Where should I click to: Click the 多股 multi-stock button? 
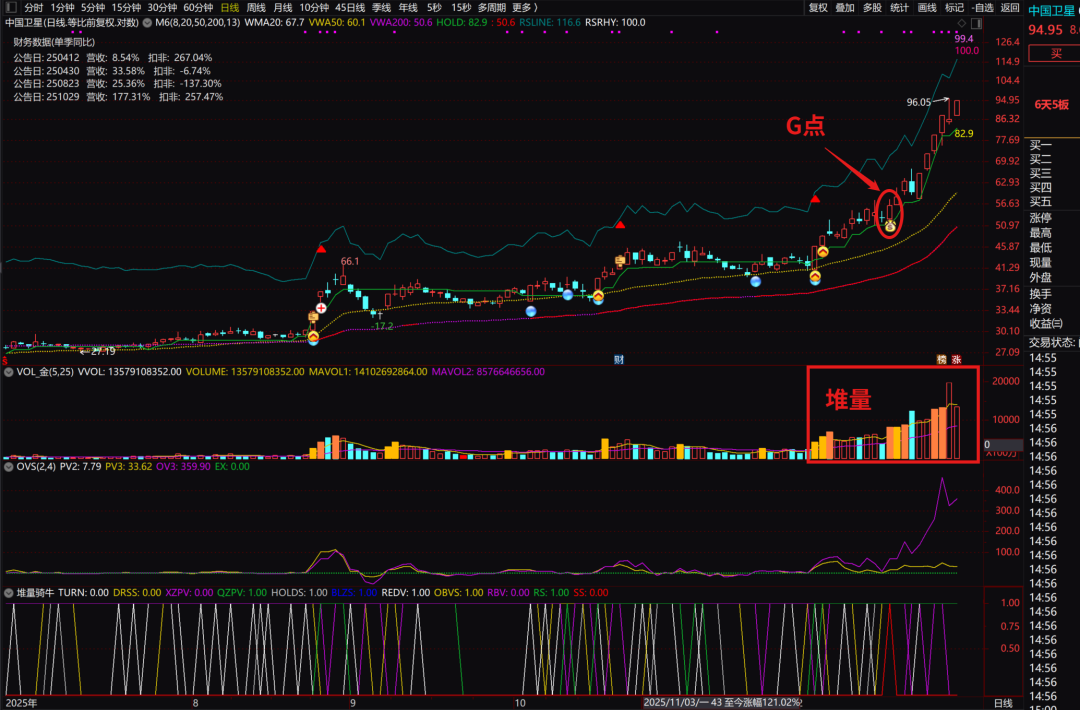872,8
